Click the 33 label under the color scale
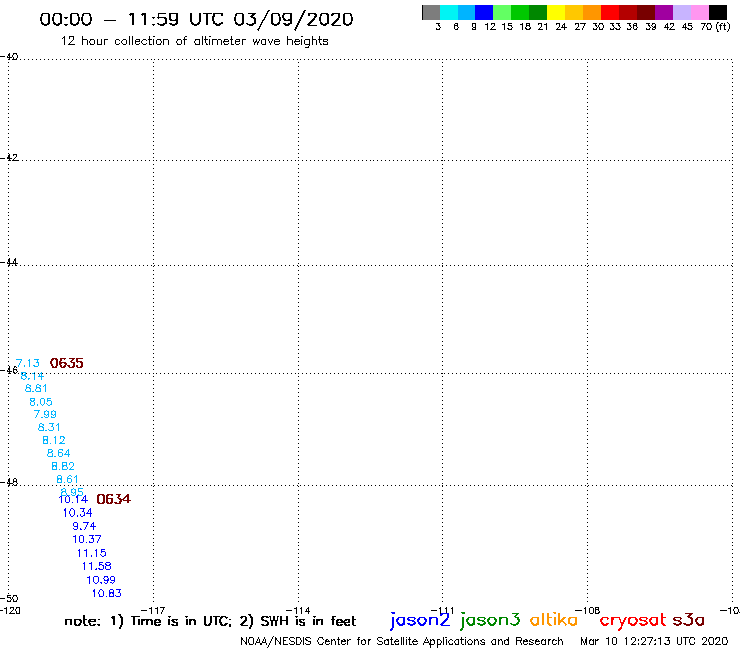Image resolution: width=740 pixels, height=650 pixels. click(614, 26)
